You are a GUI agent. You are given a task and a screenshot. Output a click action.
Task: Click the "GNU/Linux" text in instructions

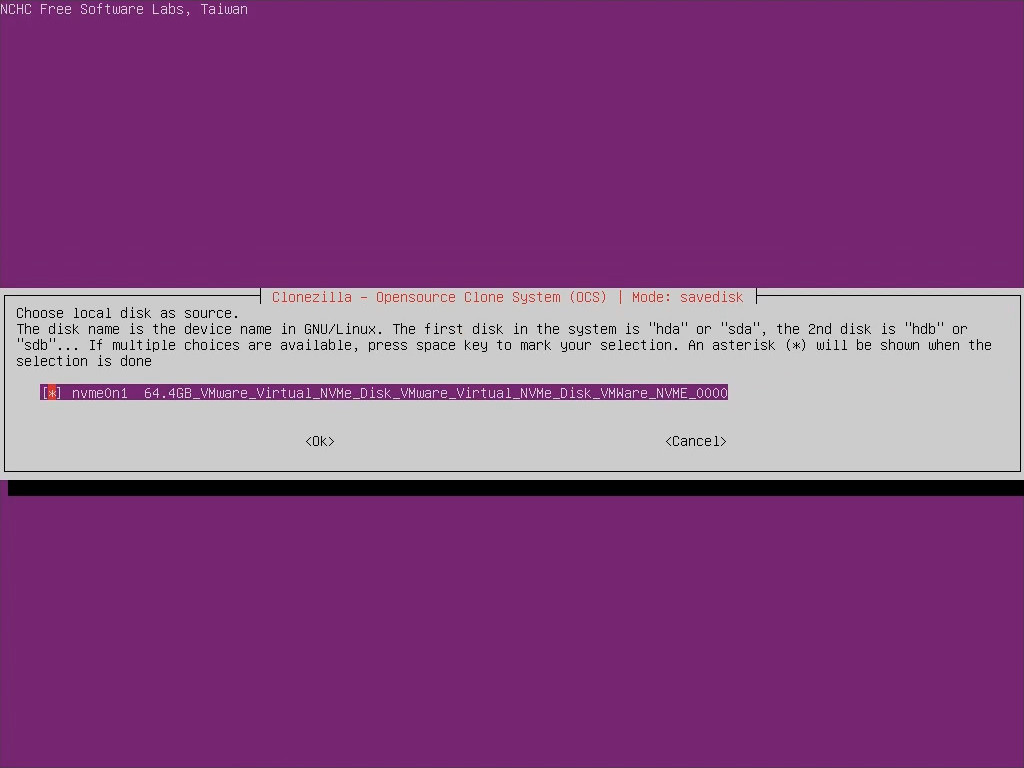(x=339, y=329)
